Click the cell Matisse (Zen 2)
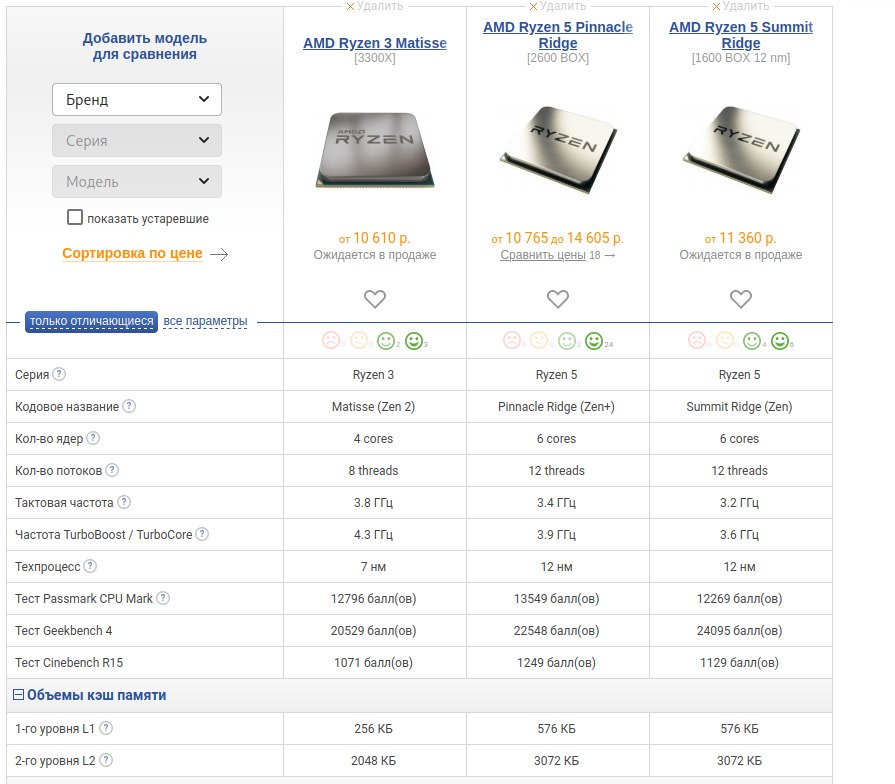 (373, 407)
